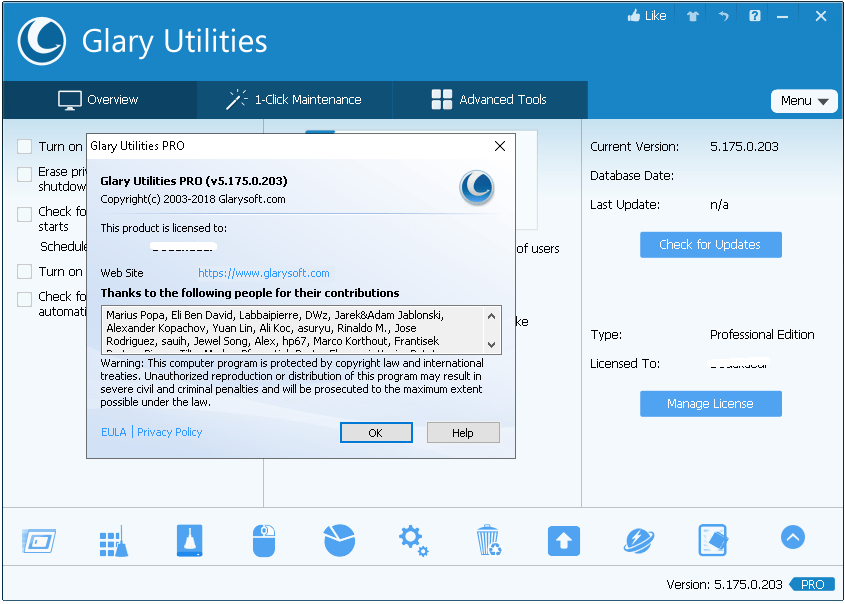Open the https://www.glarysoft.com link

264,273
